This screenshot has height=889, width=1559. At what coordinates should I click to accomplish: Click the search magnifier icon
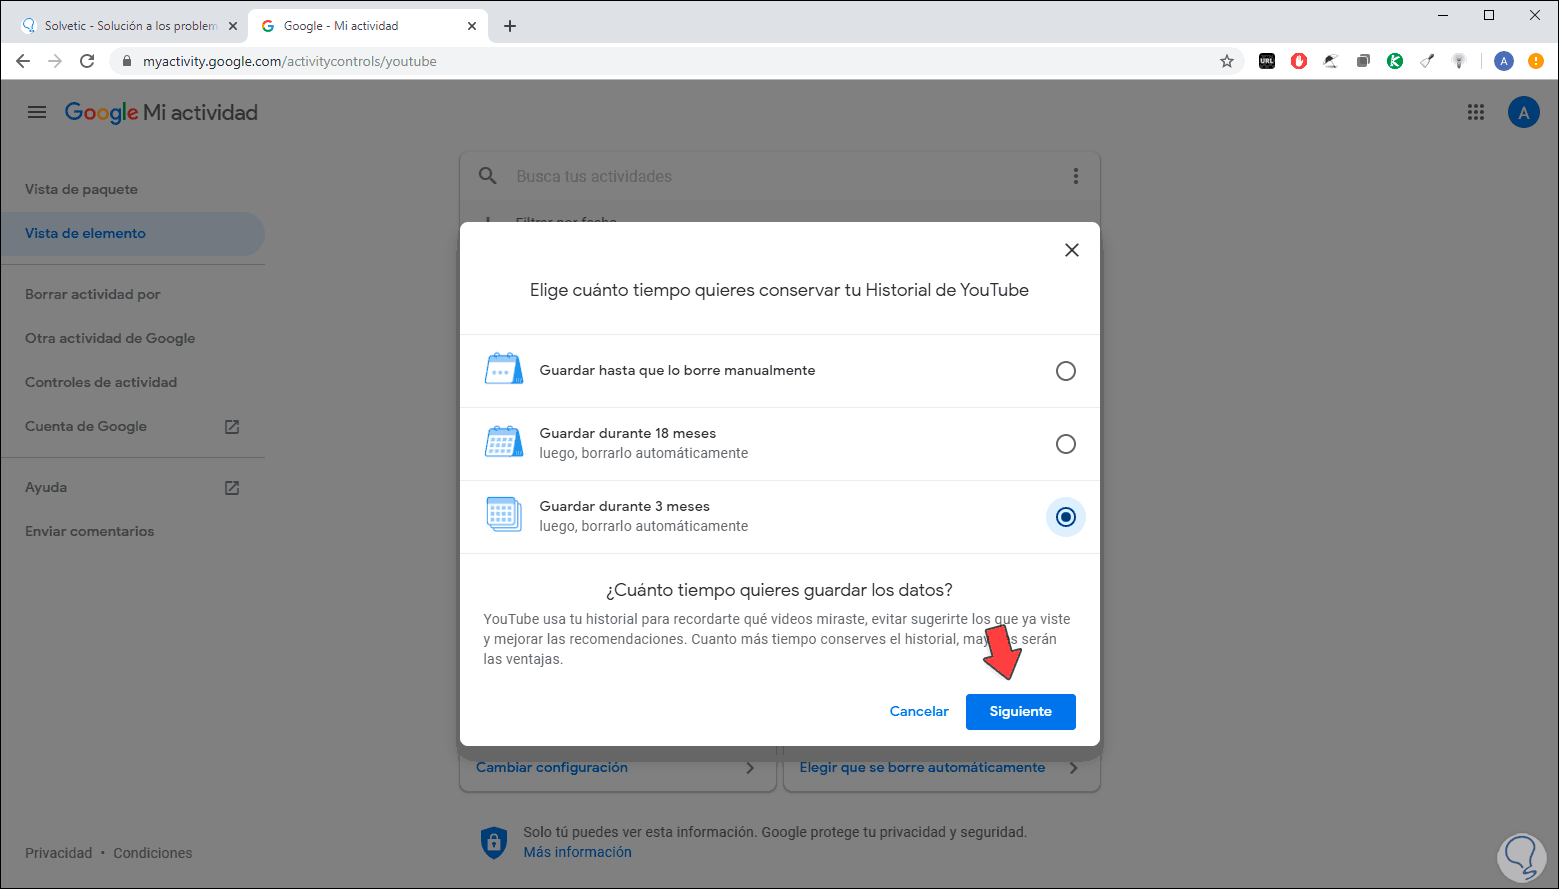pos(488,176)
